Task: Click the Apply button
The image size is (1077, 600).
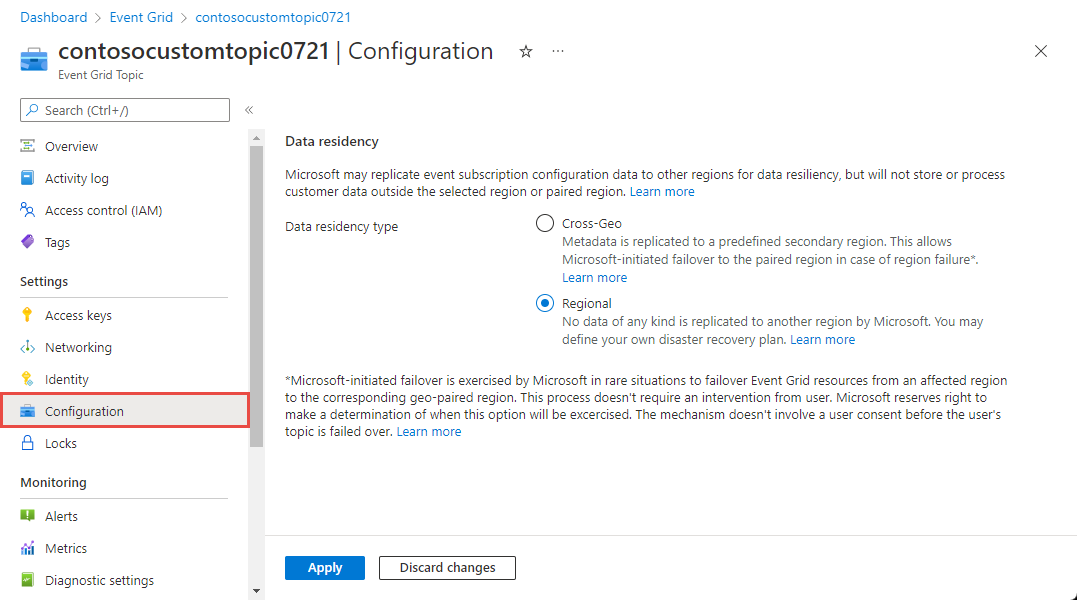Action: click(325, 568)
